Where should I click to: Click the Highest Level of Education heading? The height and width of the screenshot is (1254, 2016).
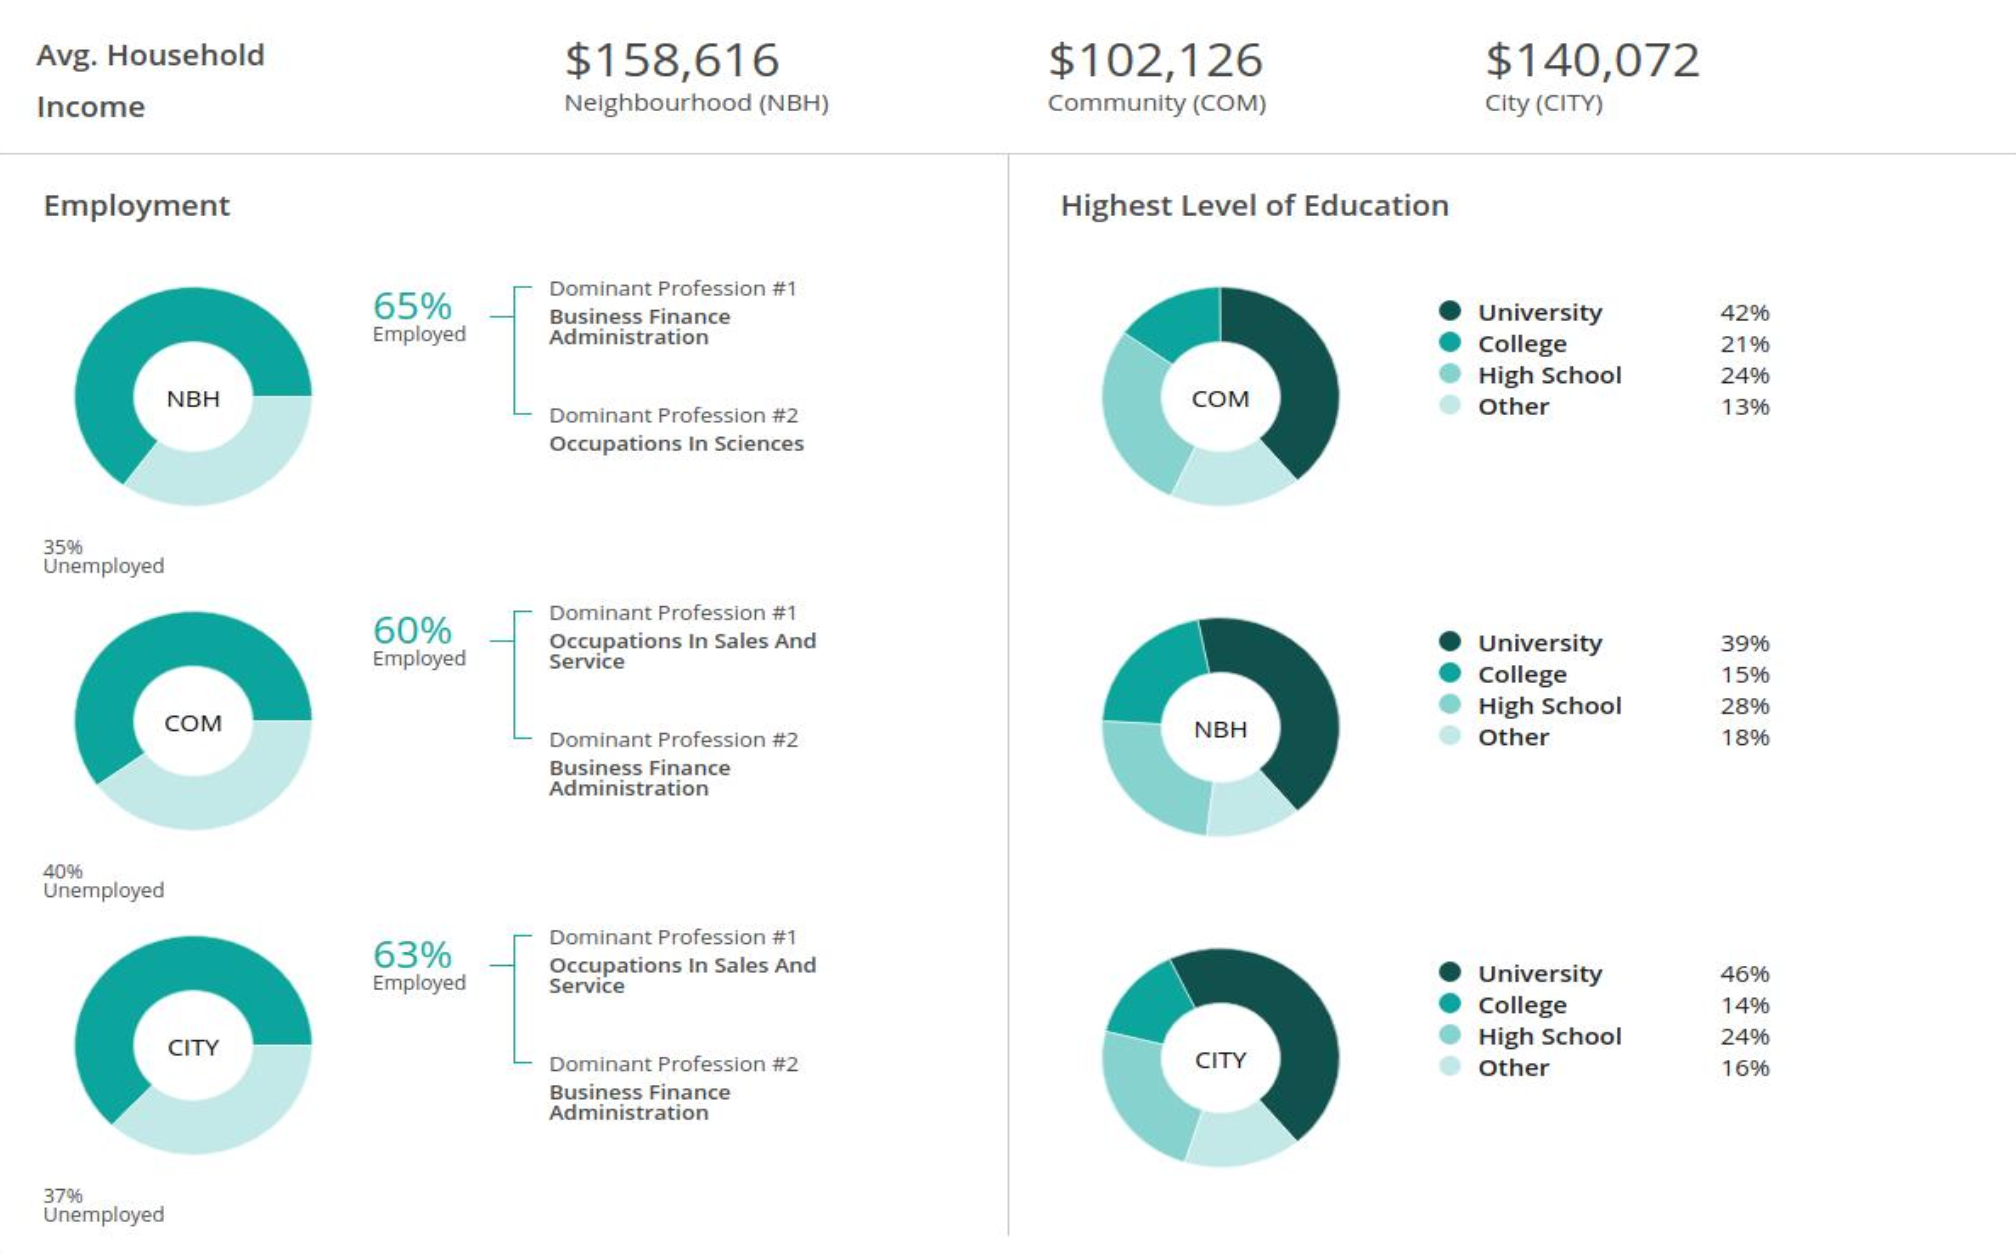pyautogui.click(x=1254, y=205)
